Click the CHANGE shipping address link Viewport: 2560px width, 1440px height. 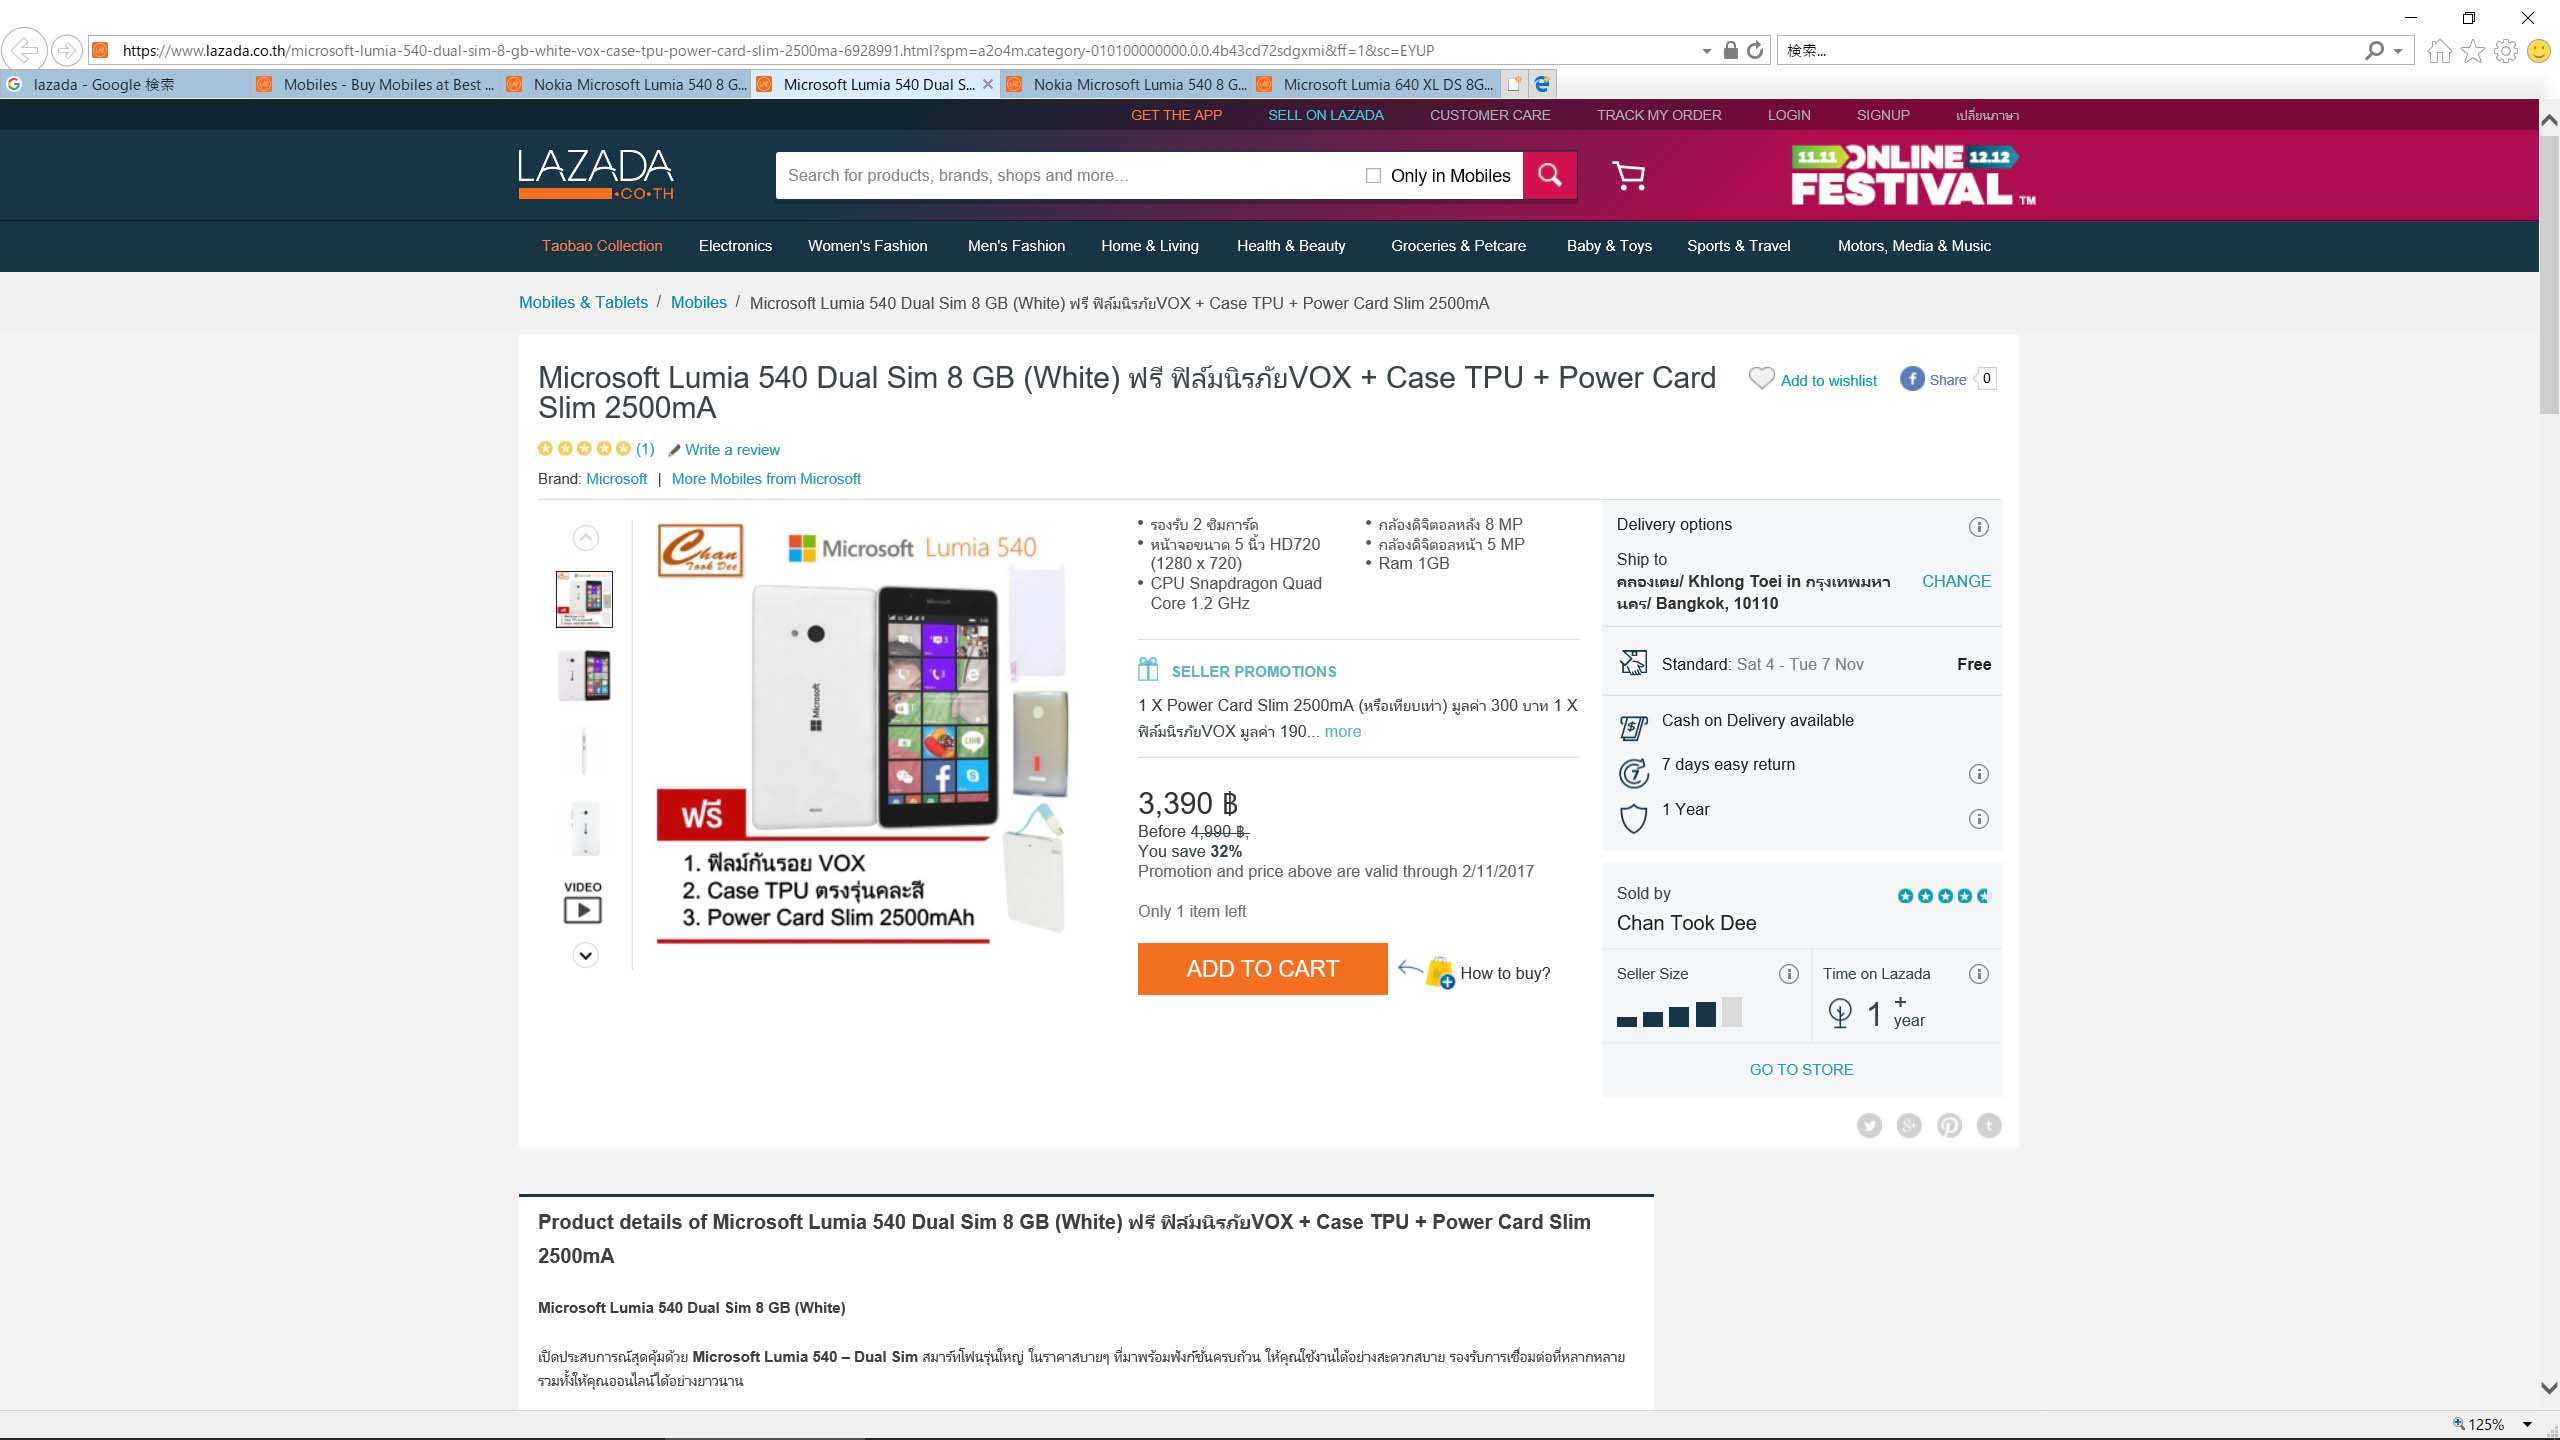[x=1956, y=581]
